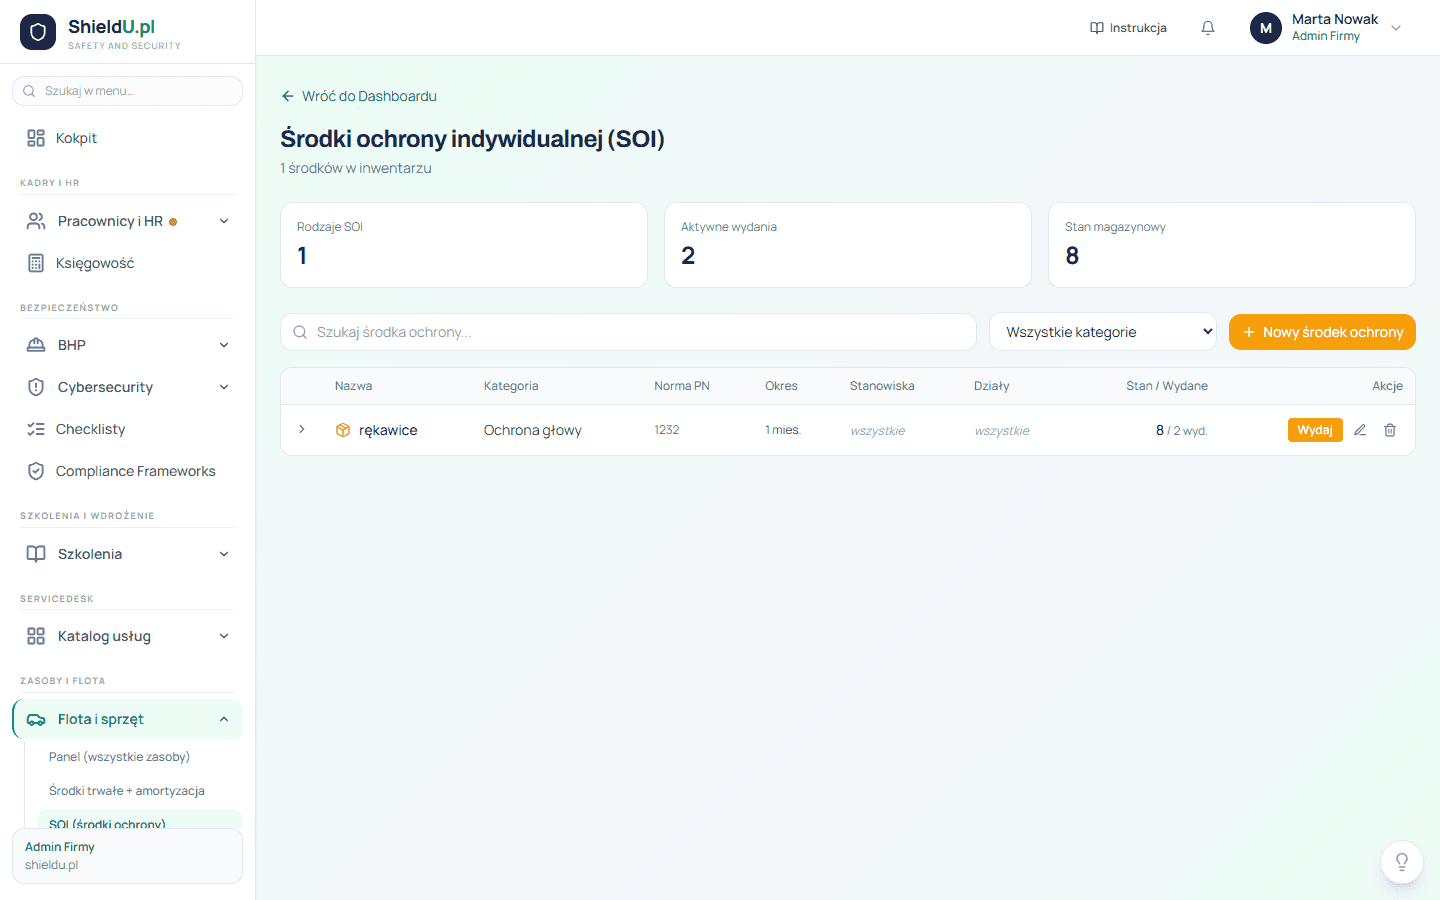Click the Marta Nowak avatar
1440x900 pixels.
click(x=1266, y=28)
